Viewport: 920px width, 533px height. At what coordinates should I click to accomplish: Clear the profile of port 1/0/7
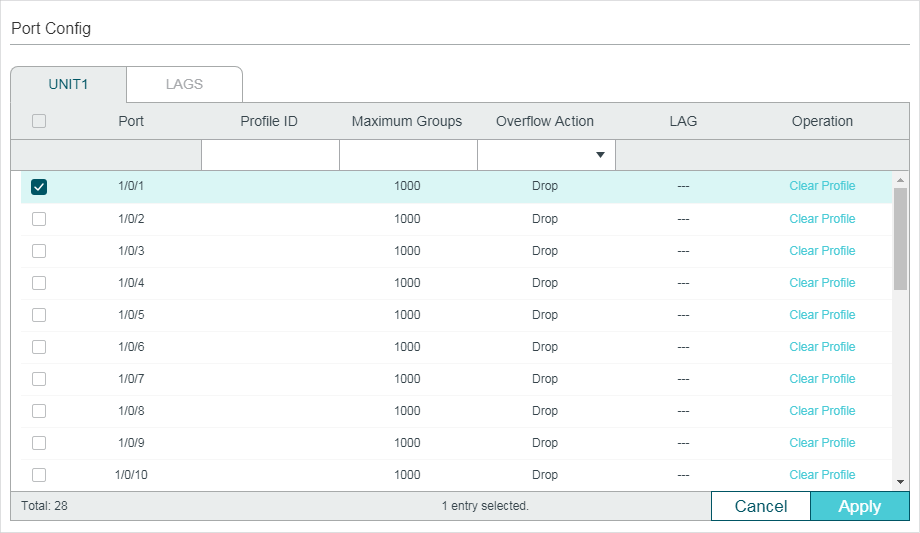[x=822, y=379]
